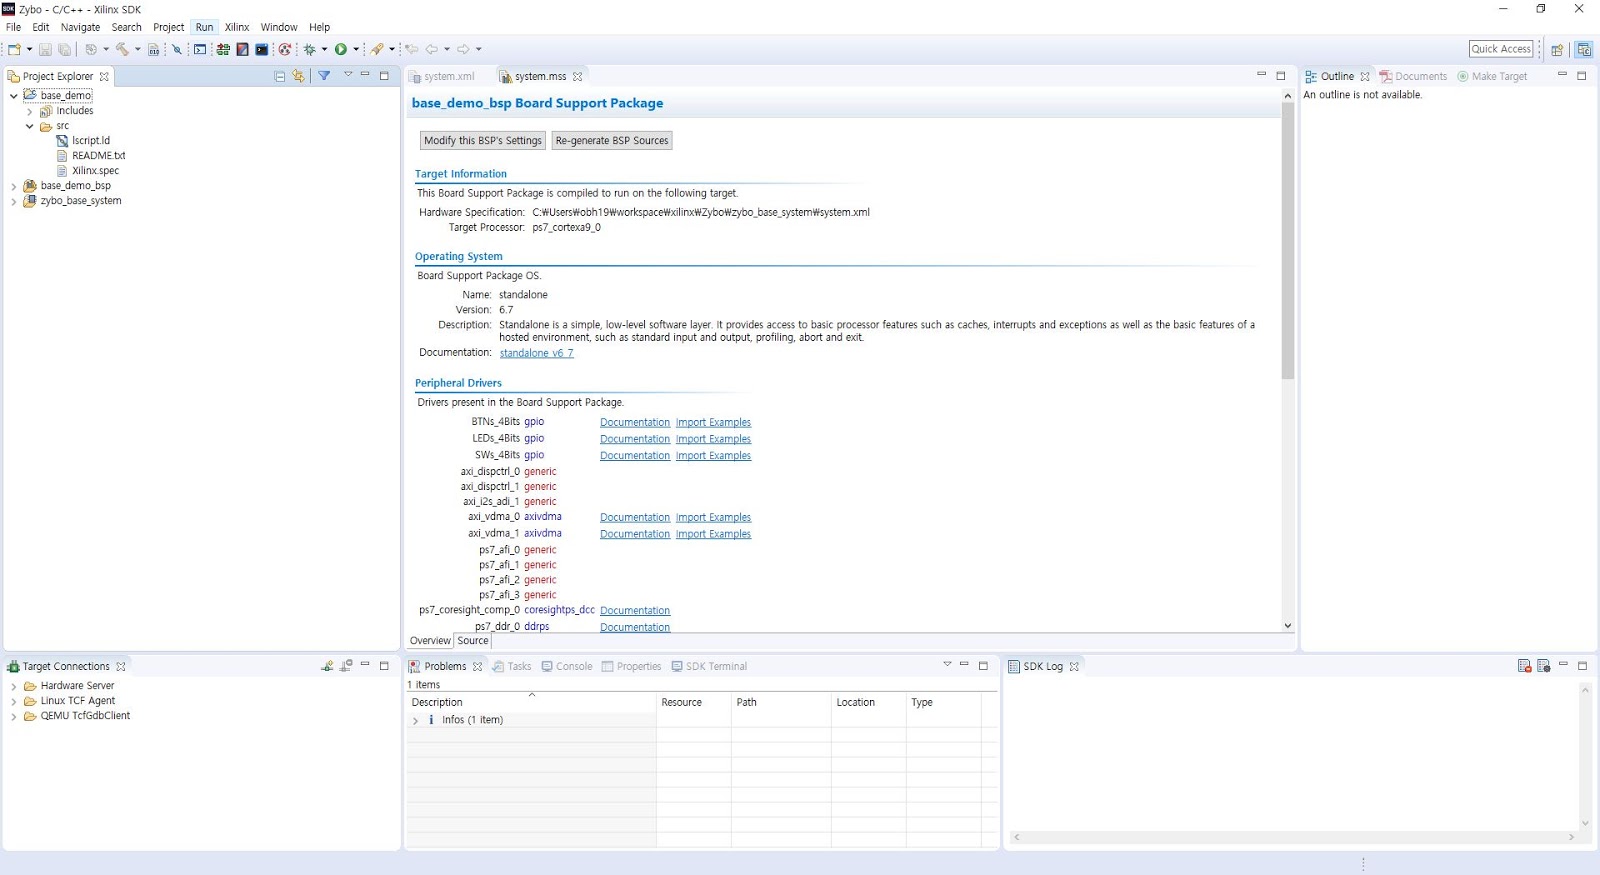Click Re-generate BSP Sources button
1600x875 pixels.
coord(612,141)
